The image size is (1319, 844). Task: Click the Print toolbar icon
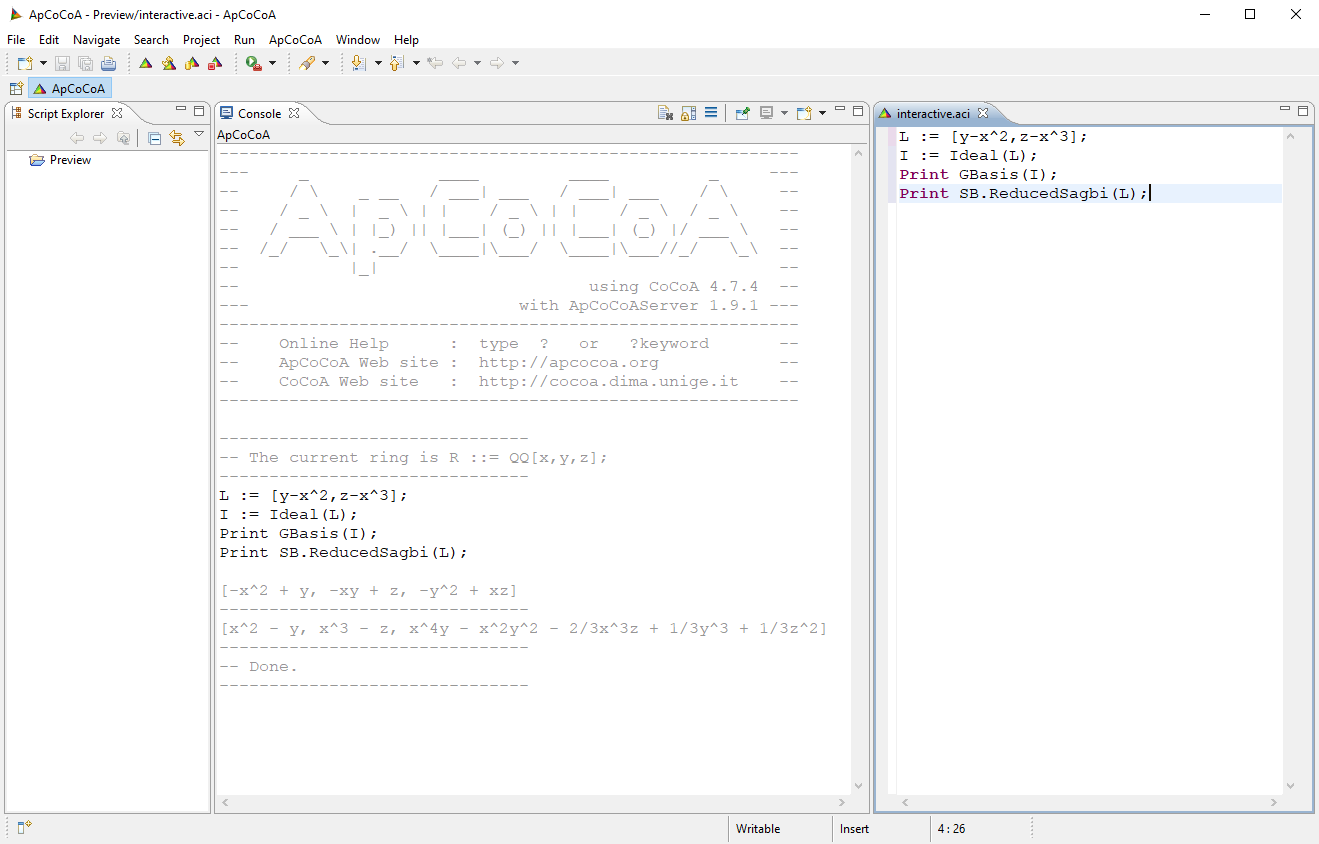click(108, 63)
